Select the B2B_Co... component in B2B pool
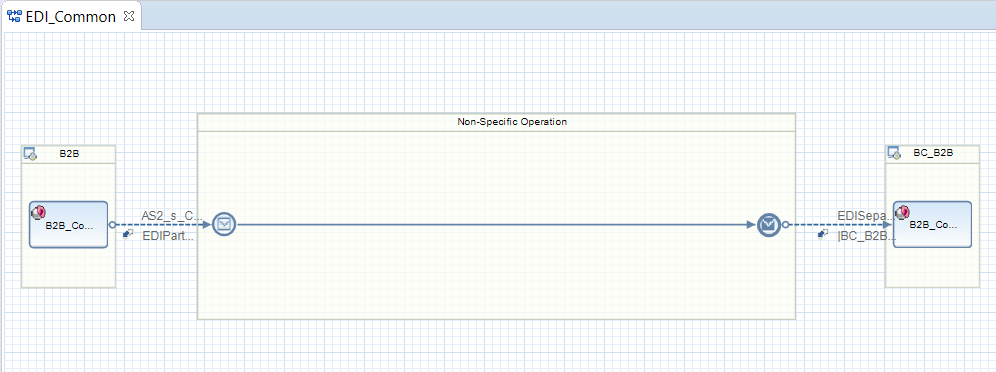Viewport: 996px width, 372px height. point(69,225)
